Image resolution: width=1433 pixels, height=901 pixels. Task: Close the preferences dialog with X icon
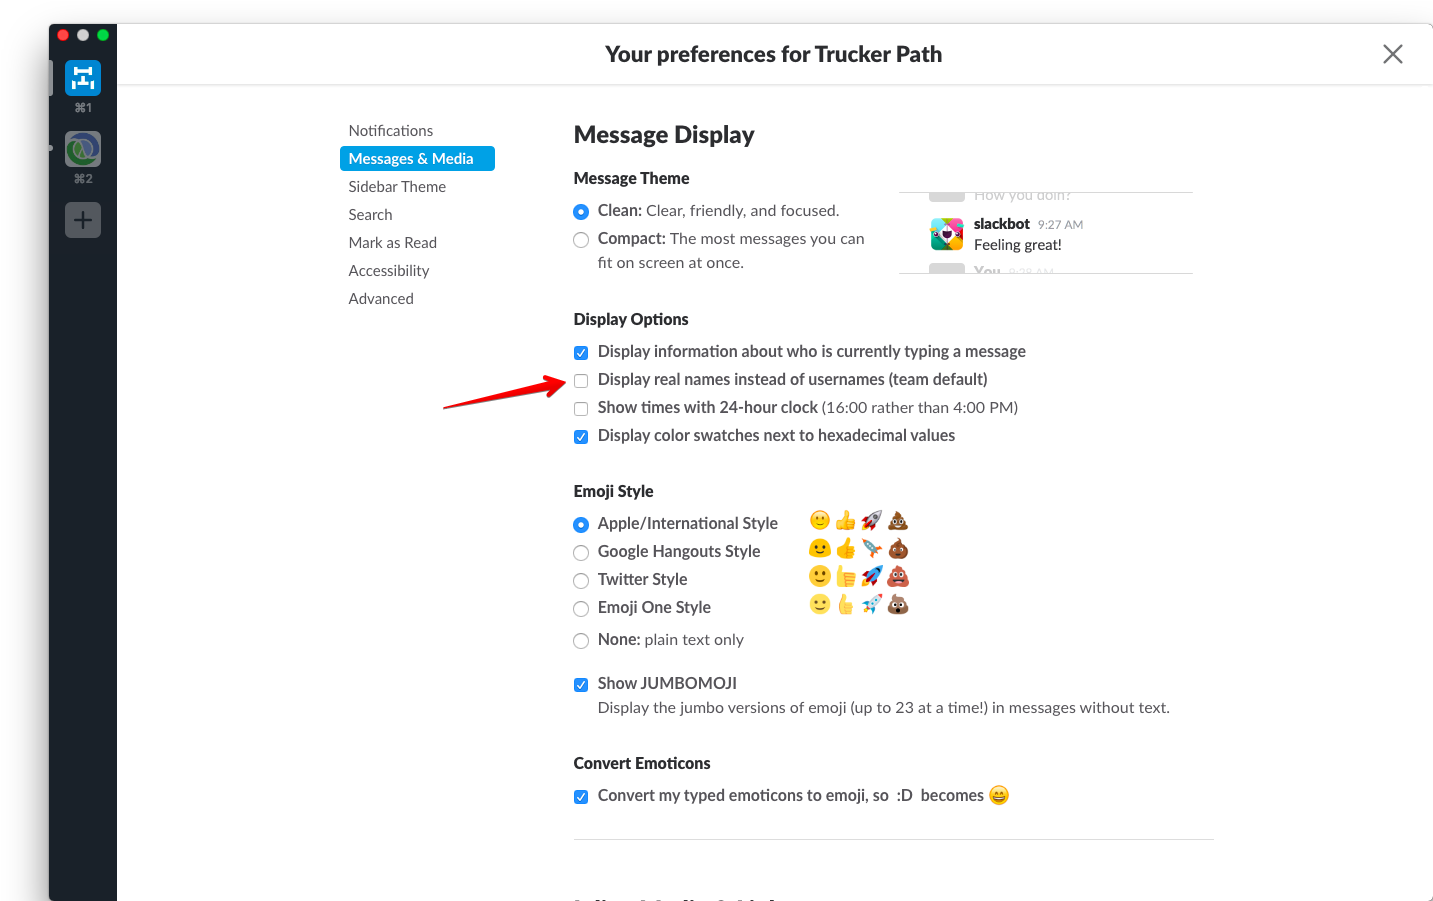pos(1392,54)
